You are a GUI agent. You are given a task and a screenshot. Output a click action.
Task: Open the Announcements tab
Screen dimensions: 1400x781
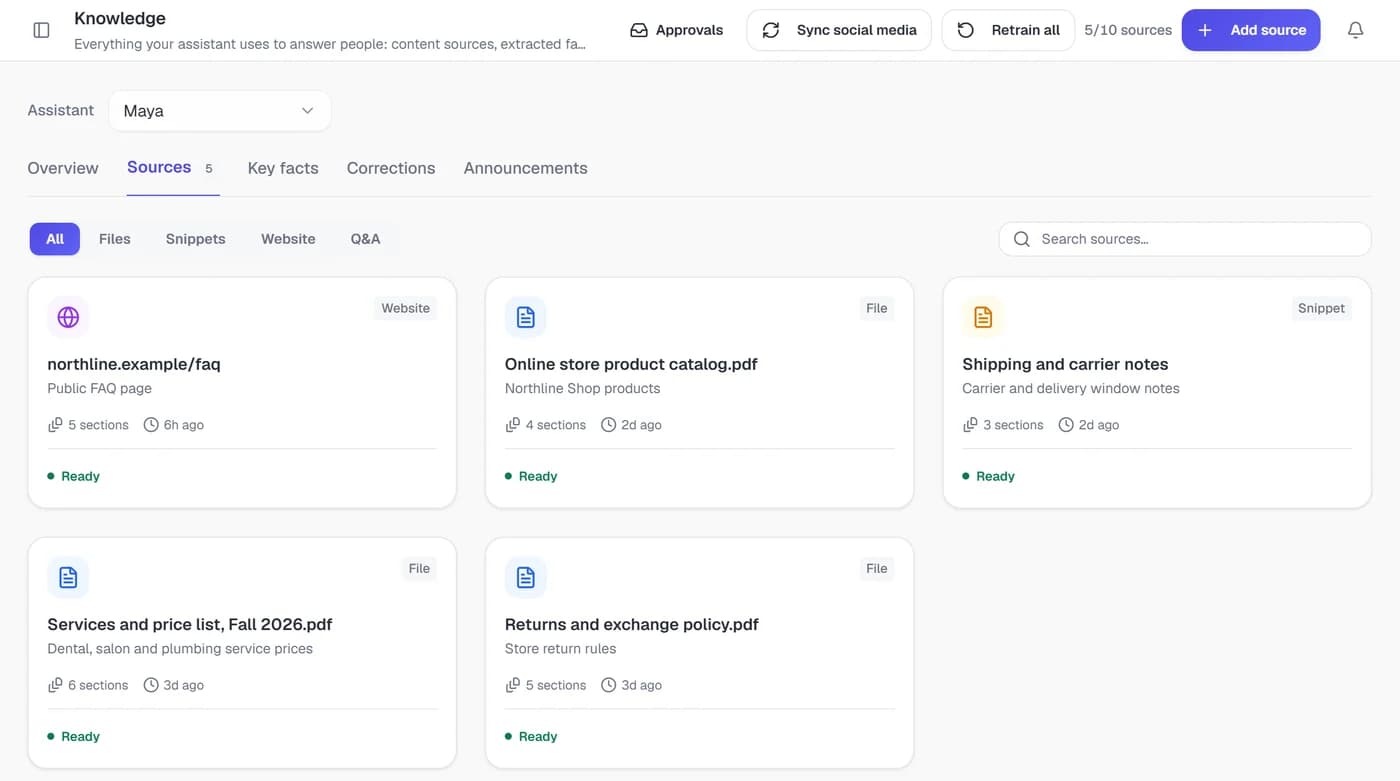point(525,168)
